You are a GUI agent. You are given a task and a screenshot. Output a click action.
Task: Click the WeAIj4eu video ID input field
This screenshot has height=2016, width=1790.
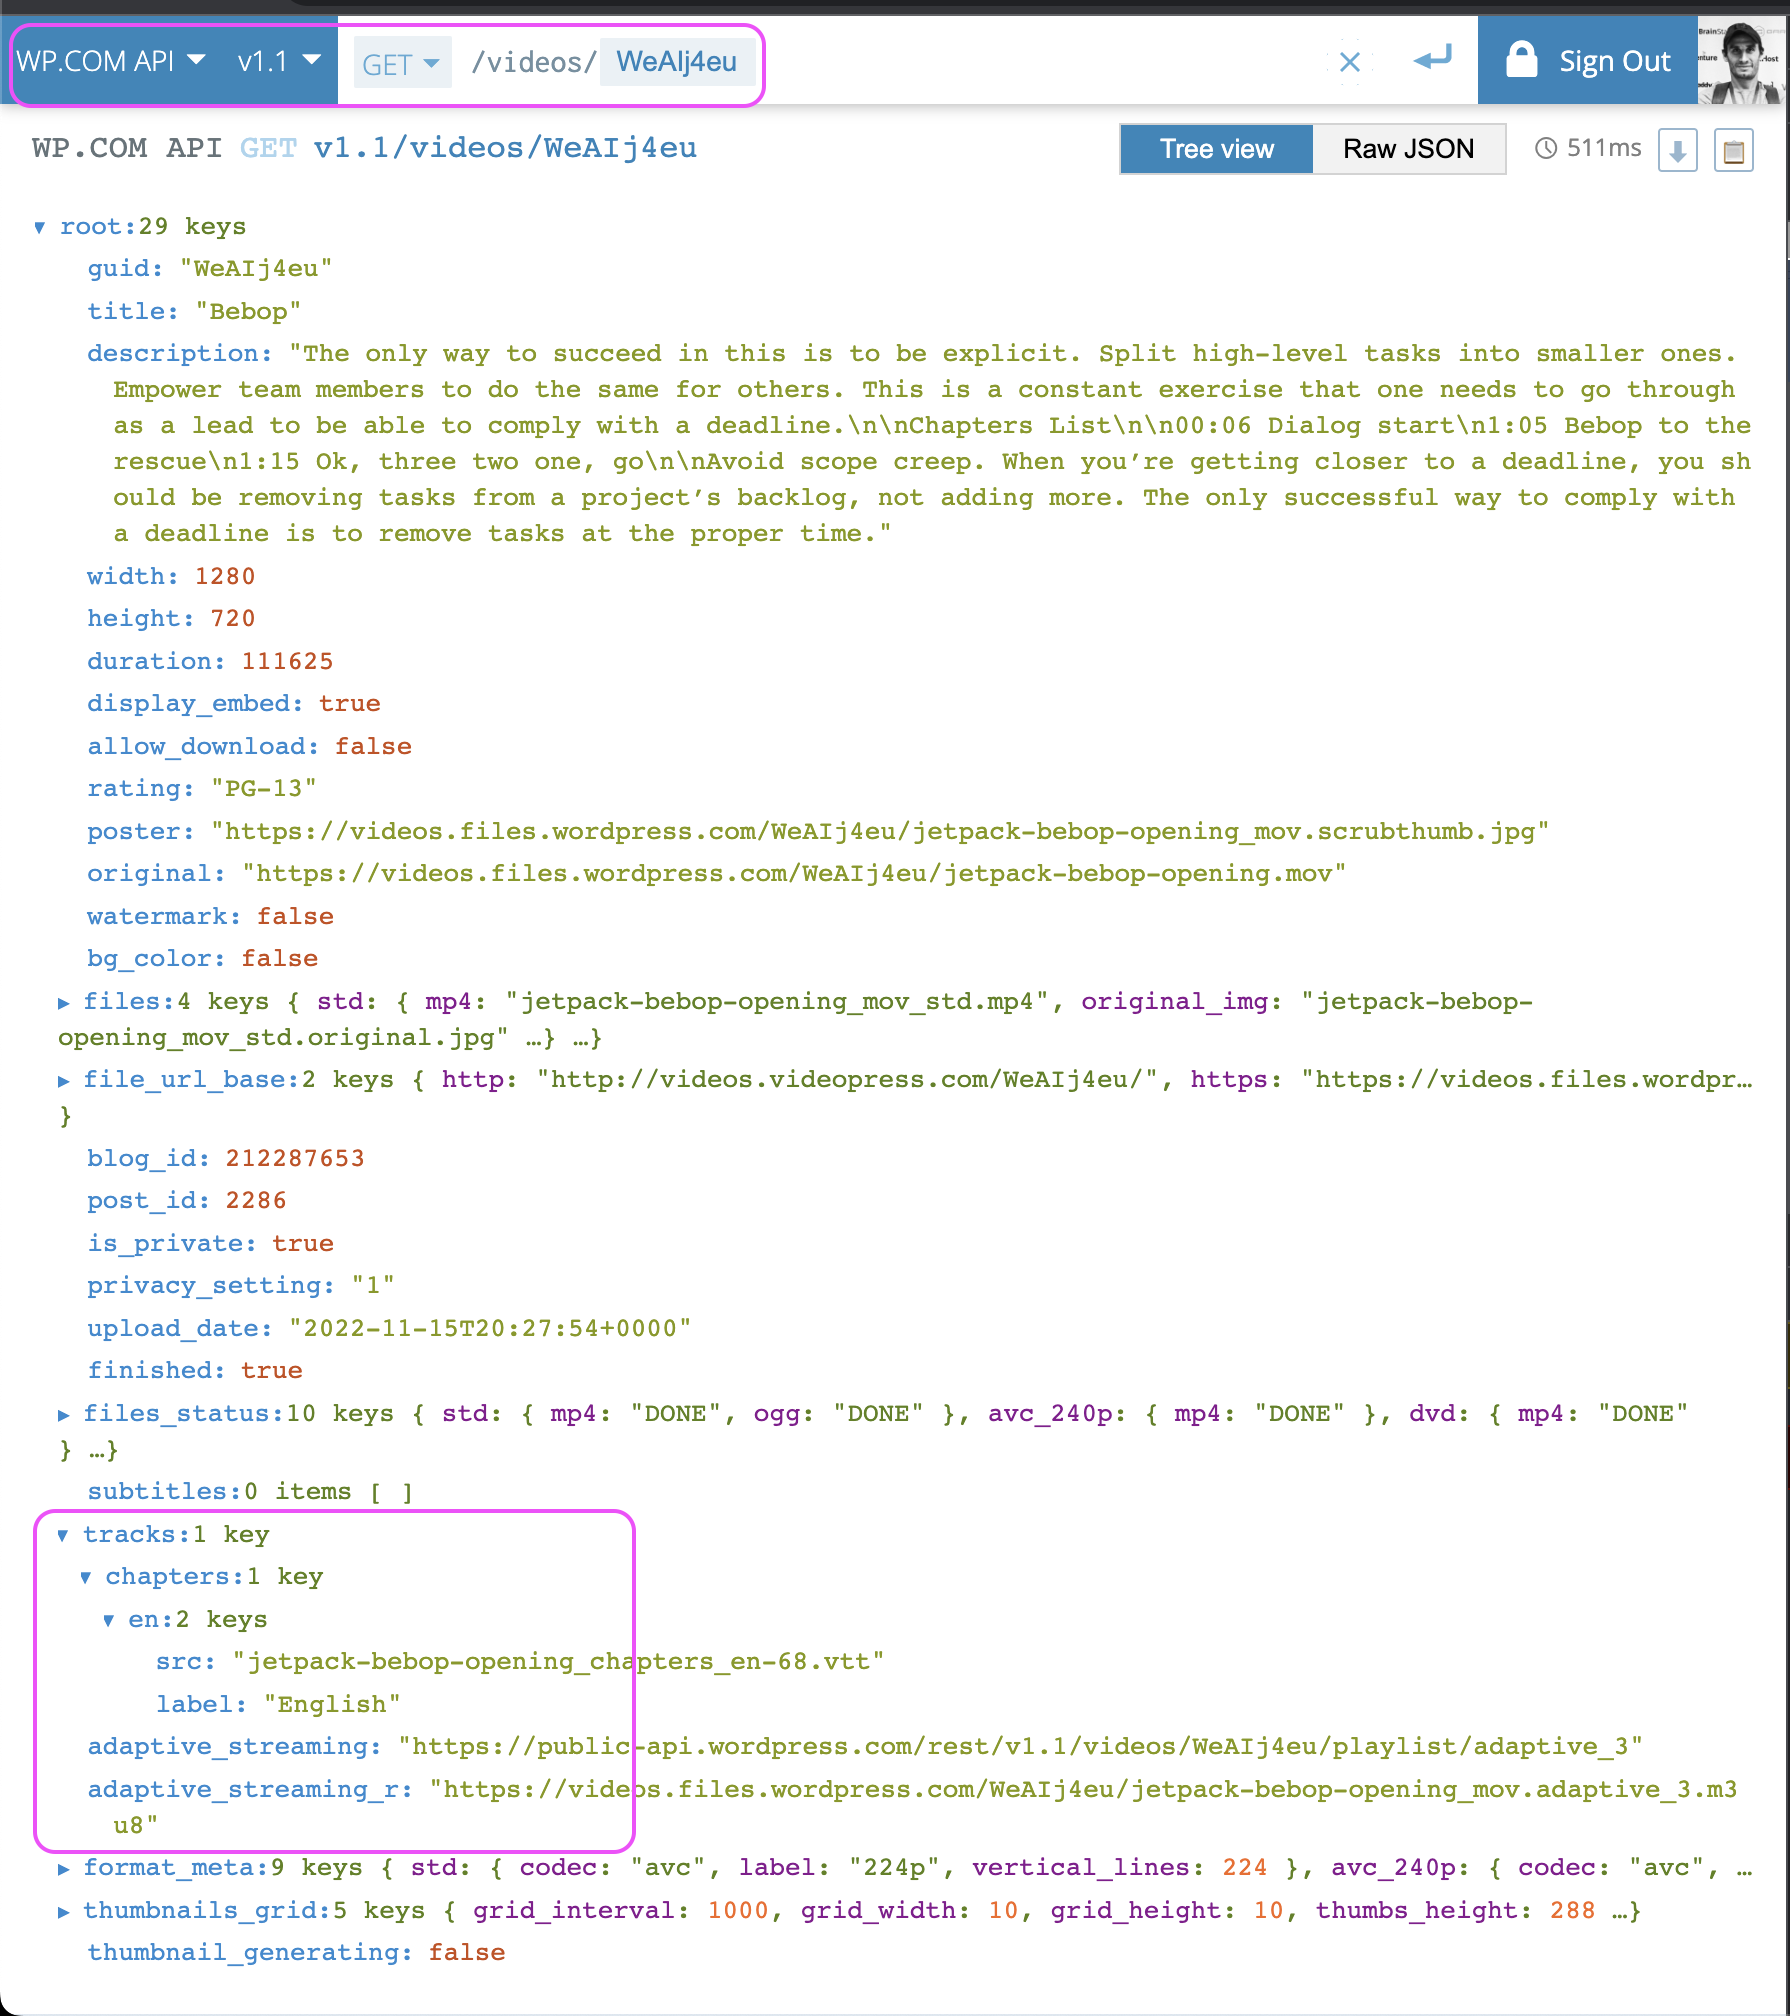pyautogui.click(x=676, y=62)
